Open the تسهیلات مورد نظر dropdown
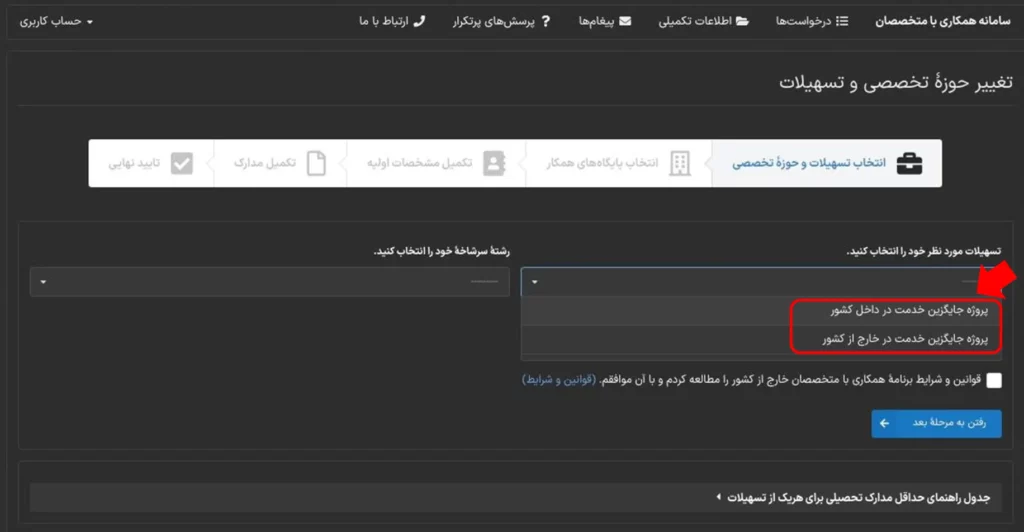Image resolution: width=1024 pixels, height=532 pixels. [x=761, y=282]
